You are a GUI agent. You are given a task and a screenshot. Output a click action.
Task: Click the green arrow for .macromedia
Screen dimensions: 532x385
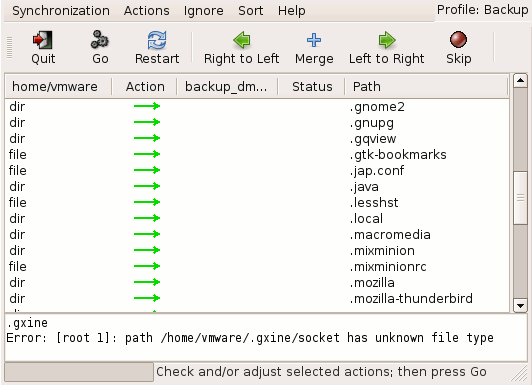point(147,234)
